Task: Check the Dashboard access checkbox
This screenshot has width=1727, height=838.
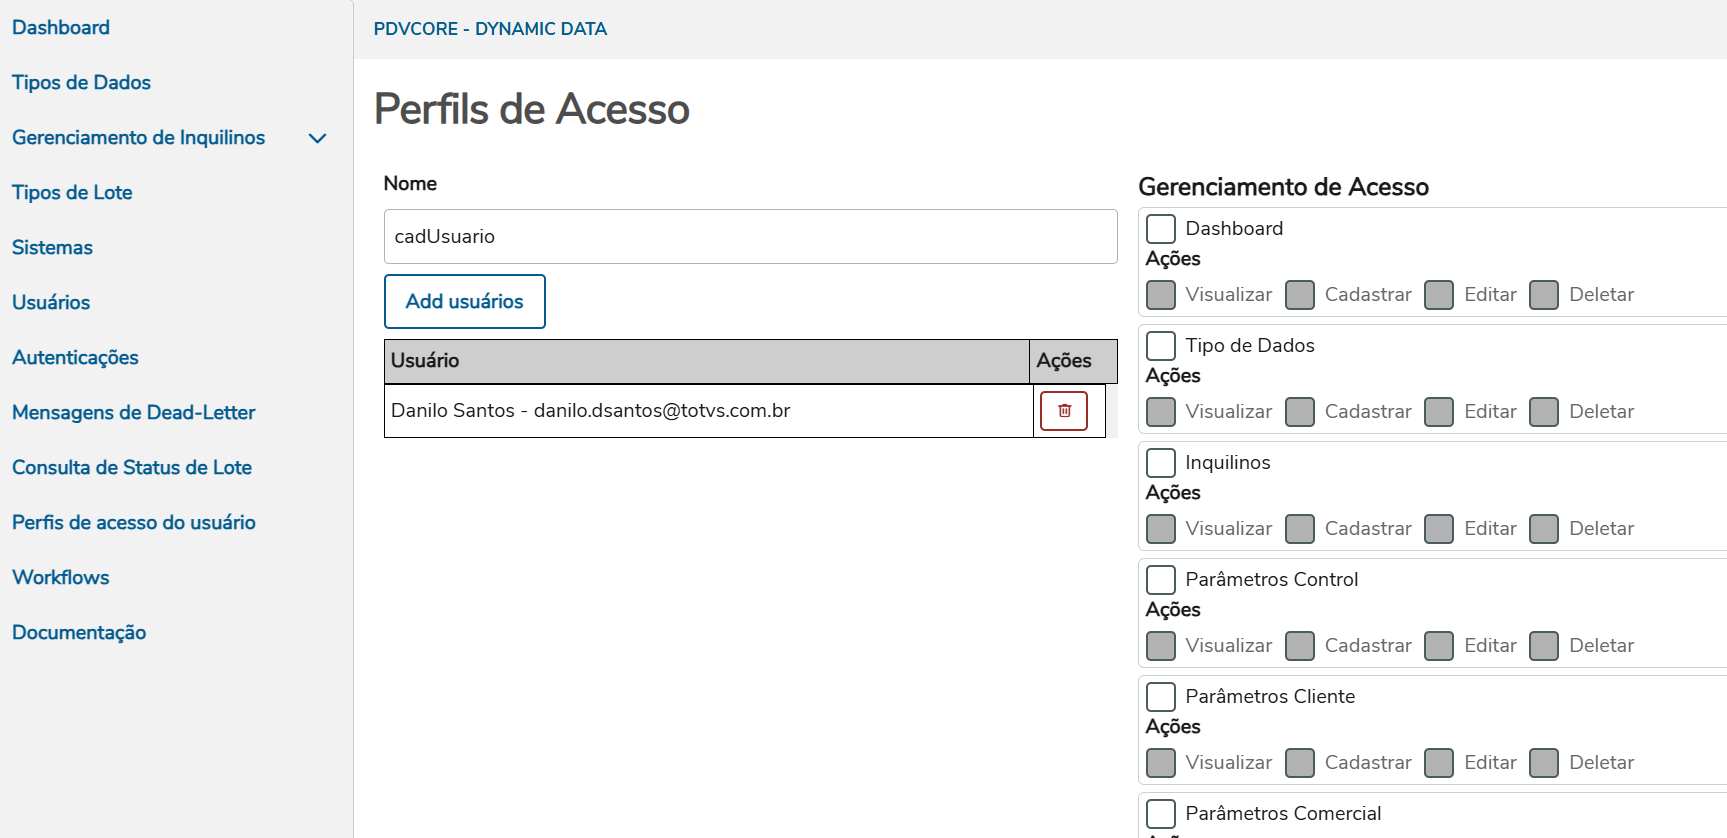Action: (x=1161, y=229)
